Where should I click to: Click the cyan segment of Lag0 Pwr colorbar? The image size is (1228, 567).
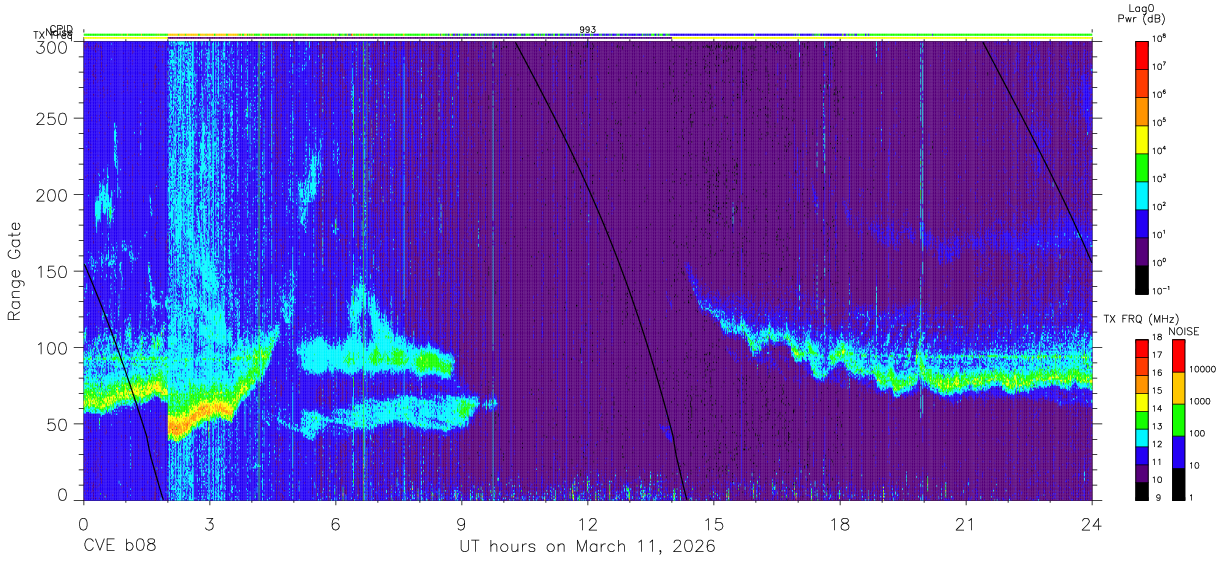tap(1142, 194)
